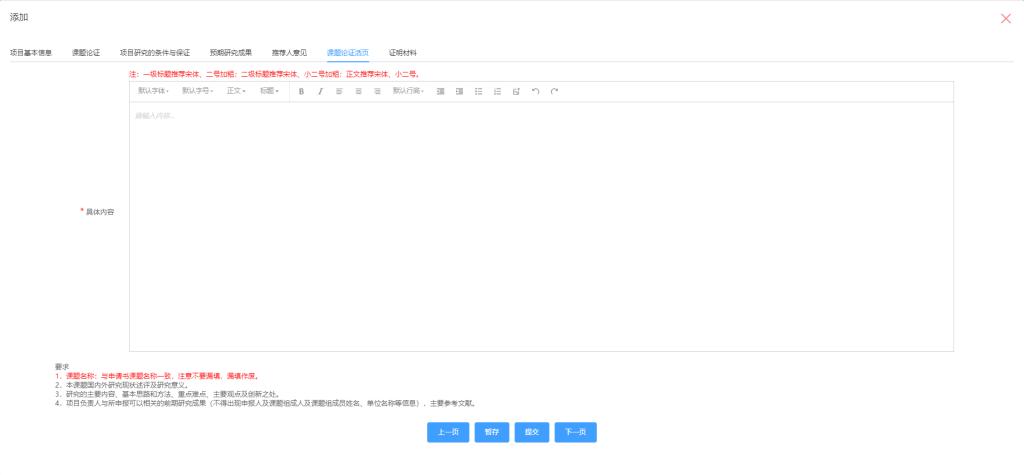Click the 提交 submit button
The image size is (1024, 475).
[x=532, y=432]
